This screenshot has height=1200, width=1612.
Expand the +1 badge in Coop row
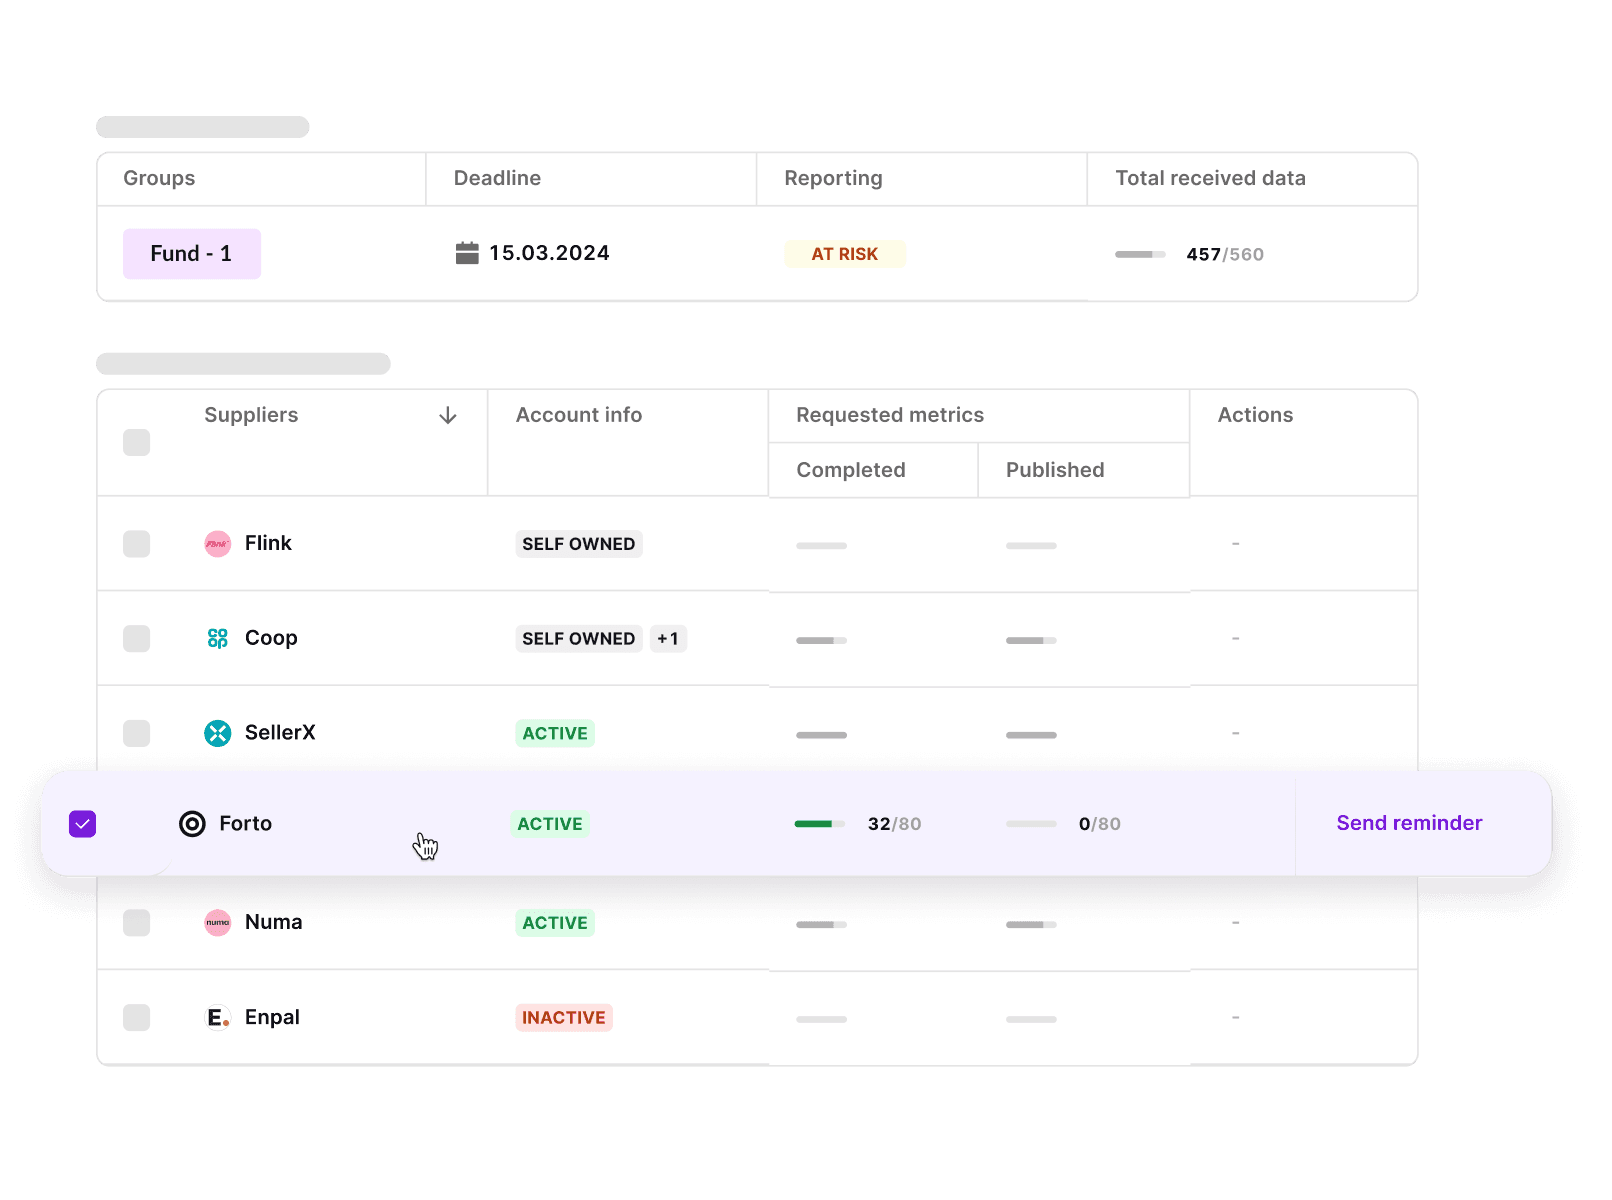(668, 639)
